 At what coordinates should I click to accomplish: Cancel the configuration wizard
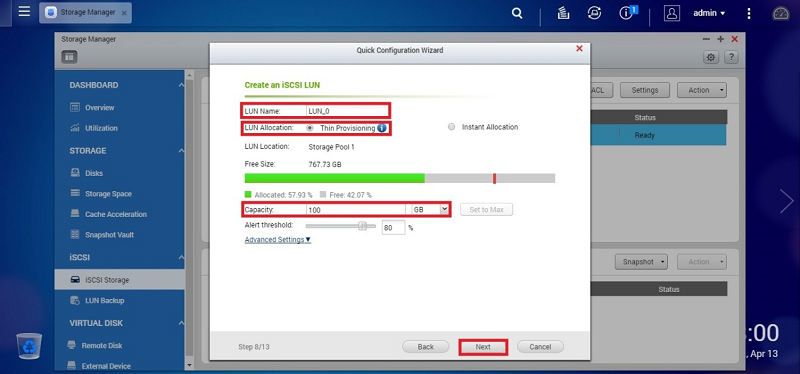pos(540,347)
